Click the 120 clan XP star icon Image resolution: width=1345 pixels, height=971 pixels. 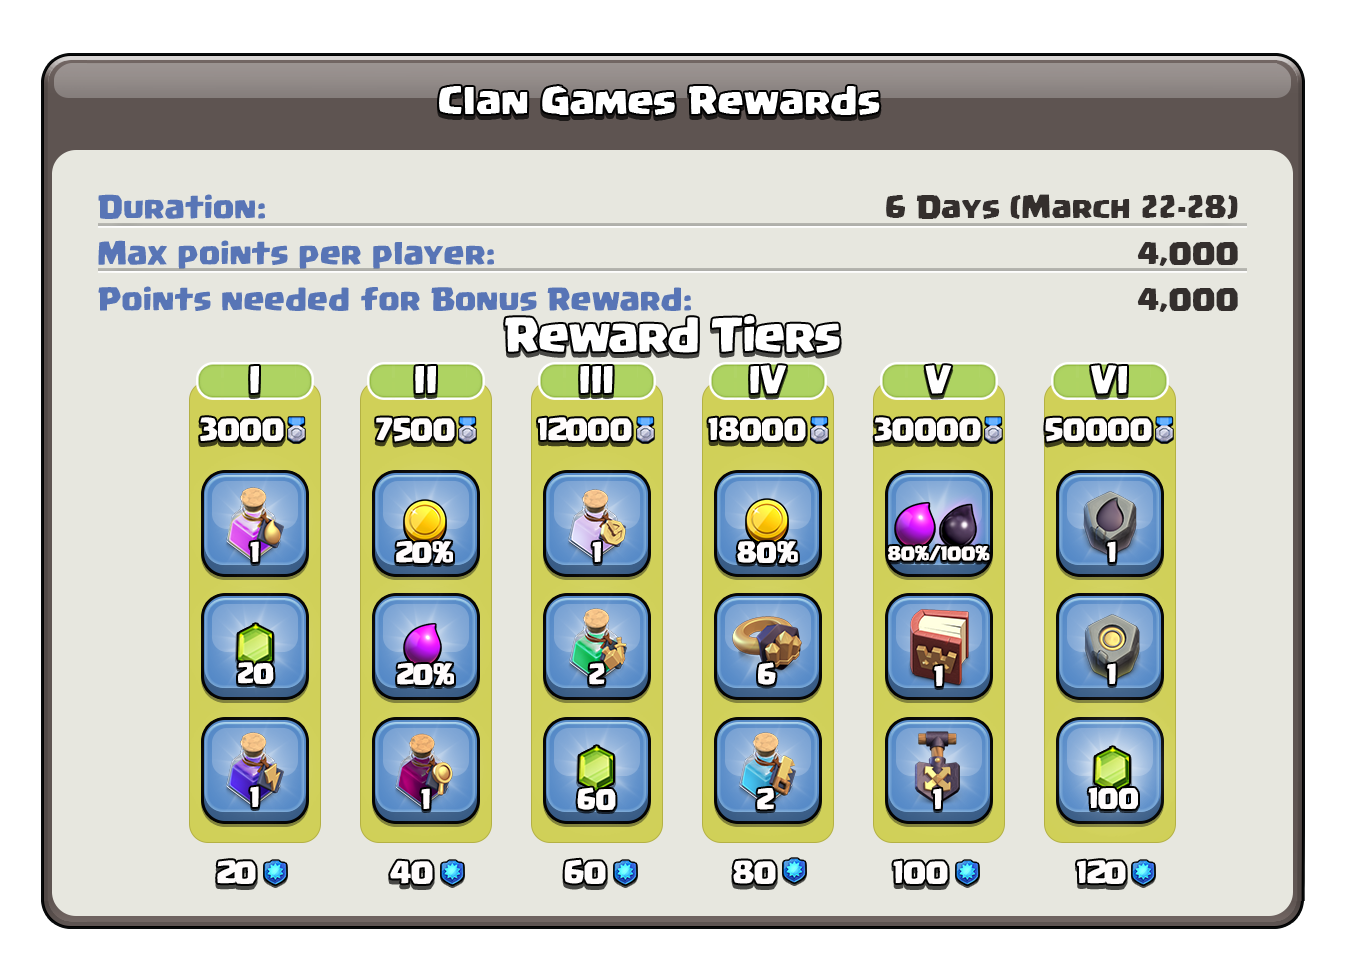(1143, 873)
